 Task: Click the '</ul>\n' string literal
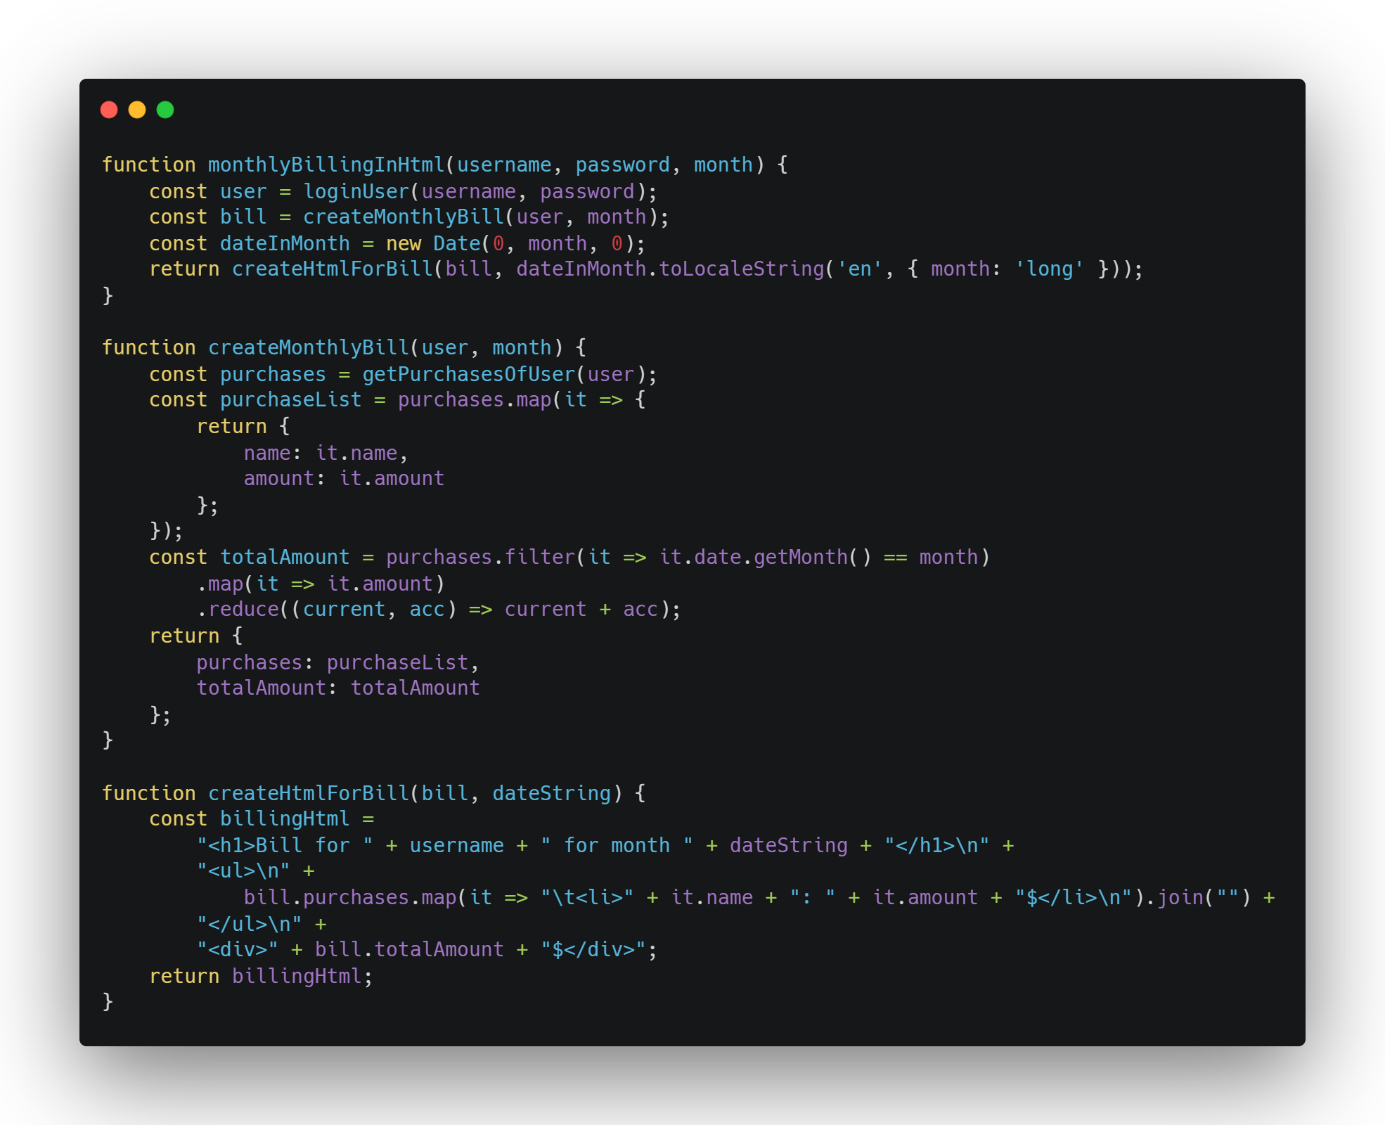coord(249,924)
